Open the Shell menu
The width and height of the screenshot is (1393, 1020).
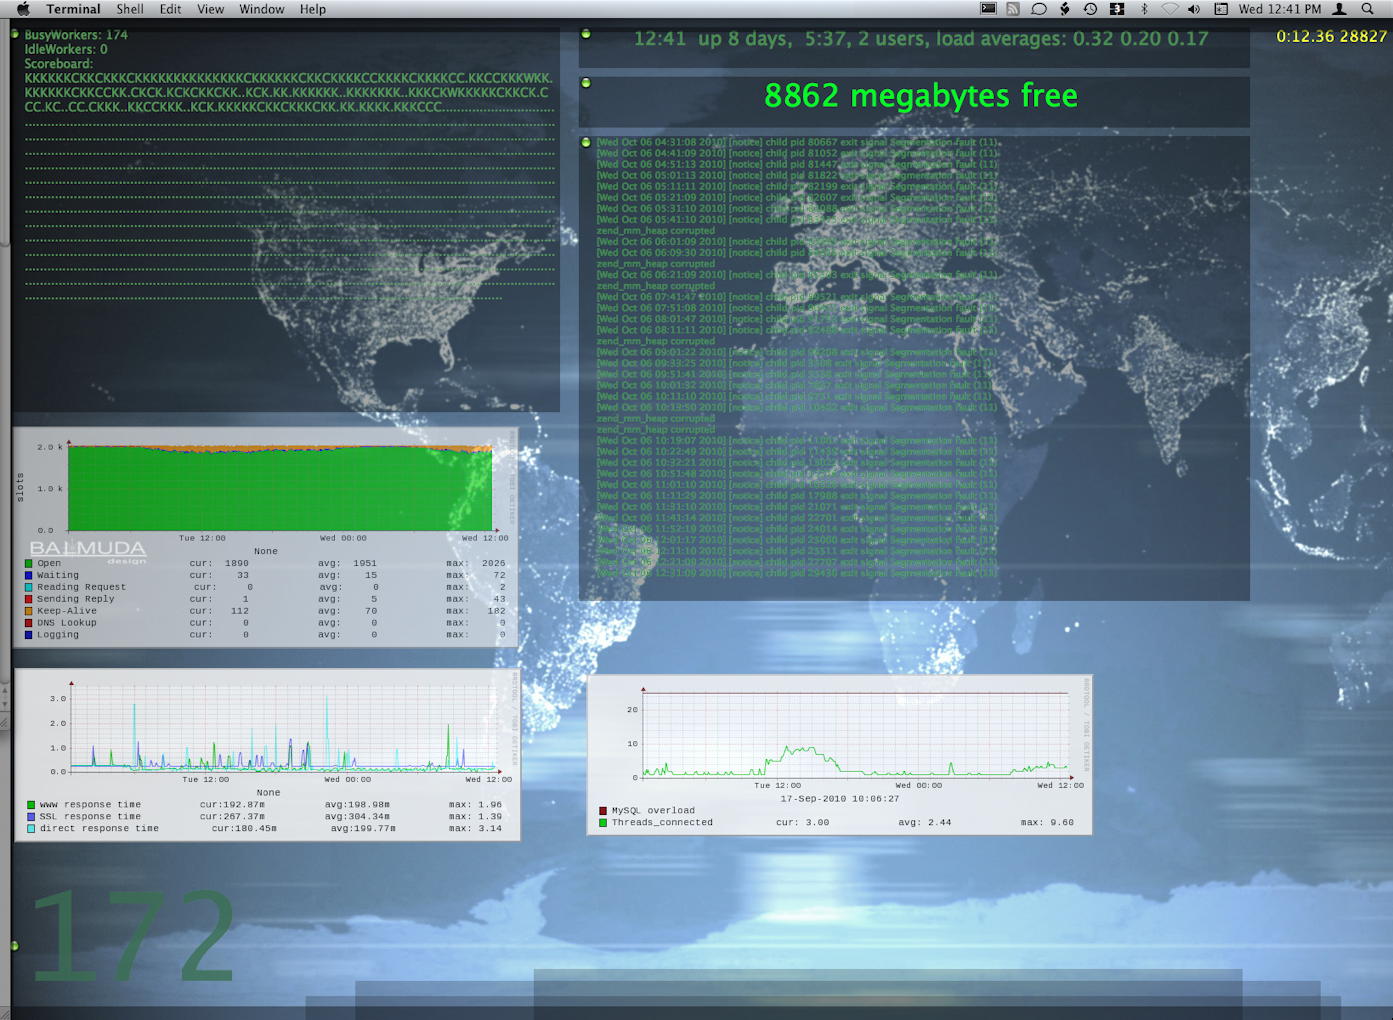pos(130,9)
